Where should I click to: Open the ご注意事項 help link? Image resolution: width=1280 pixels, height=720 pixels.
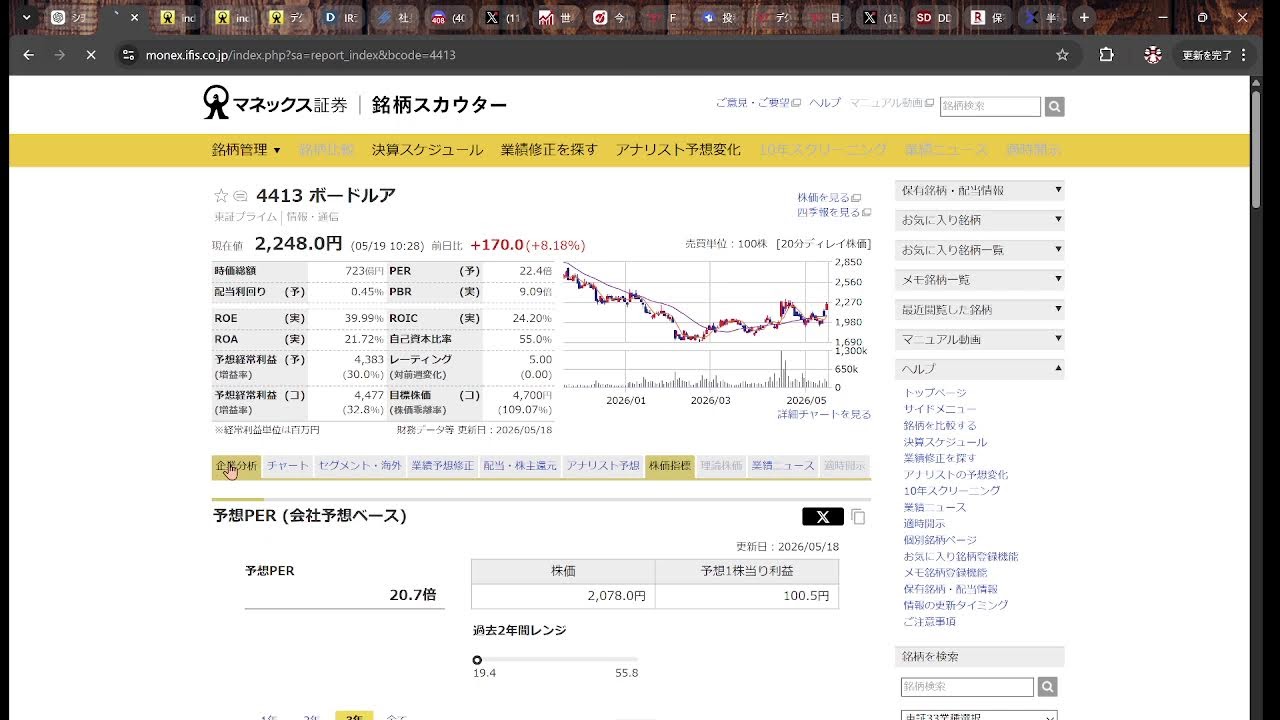pyautogui.click(x=930, y=622)
